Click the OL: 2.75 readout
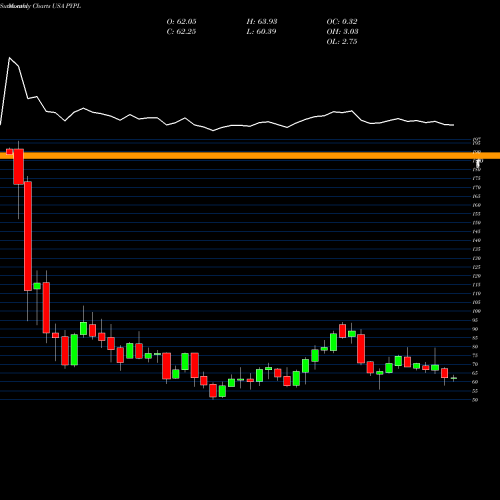Viewport: 500px width, 500px height. 342,42
